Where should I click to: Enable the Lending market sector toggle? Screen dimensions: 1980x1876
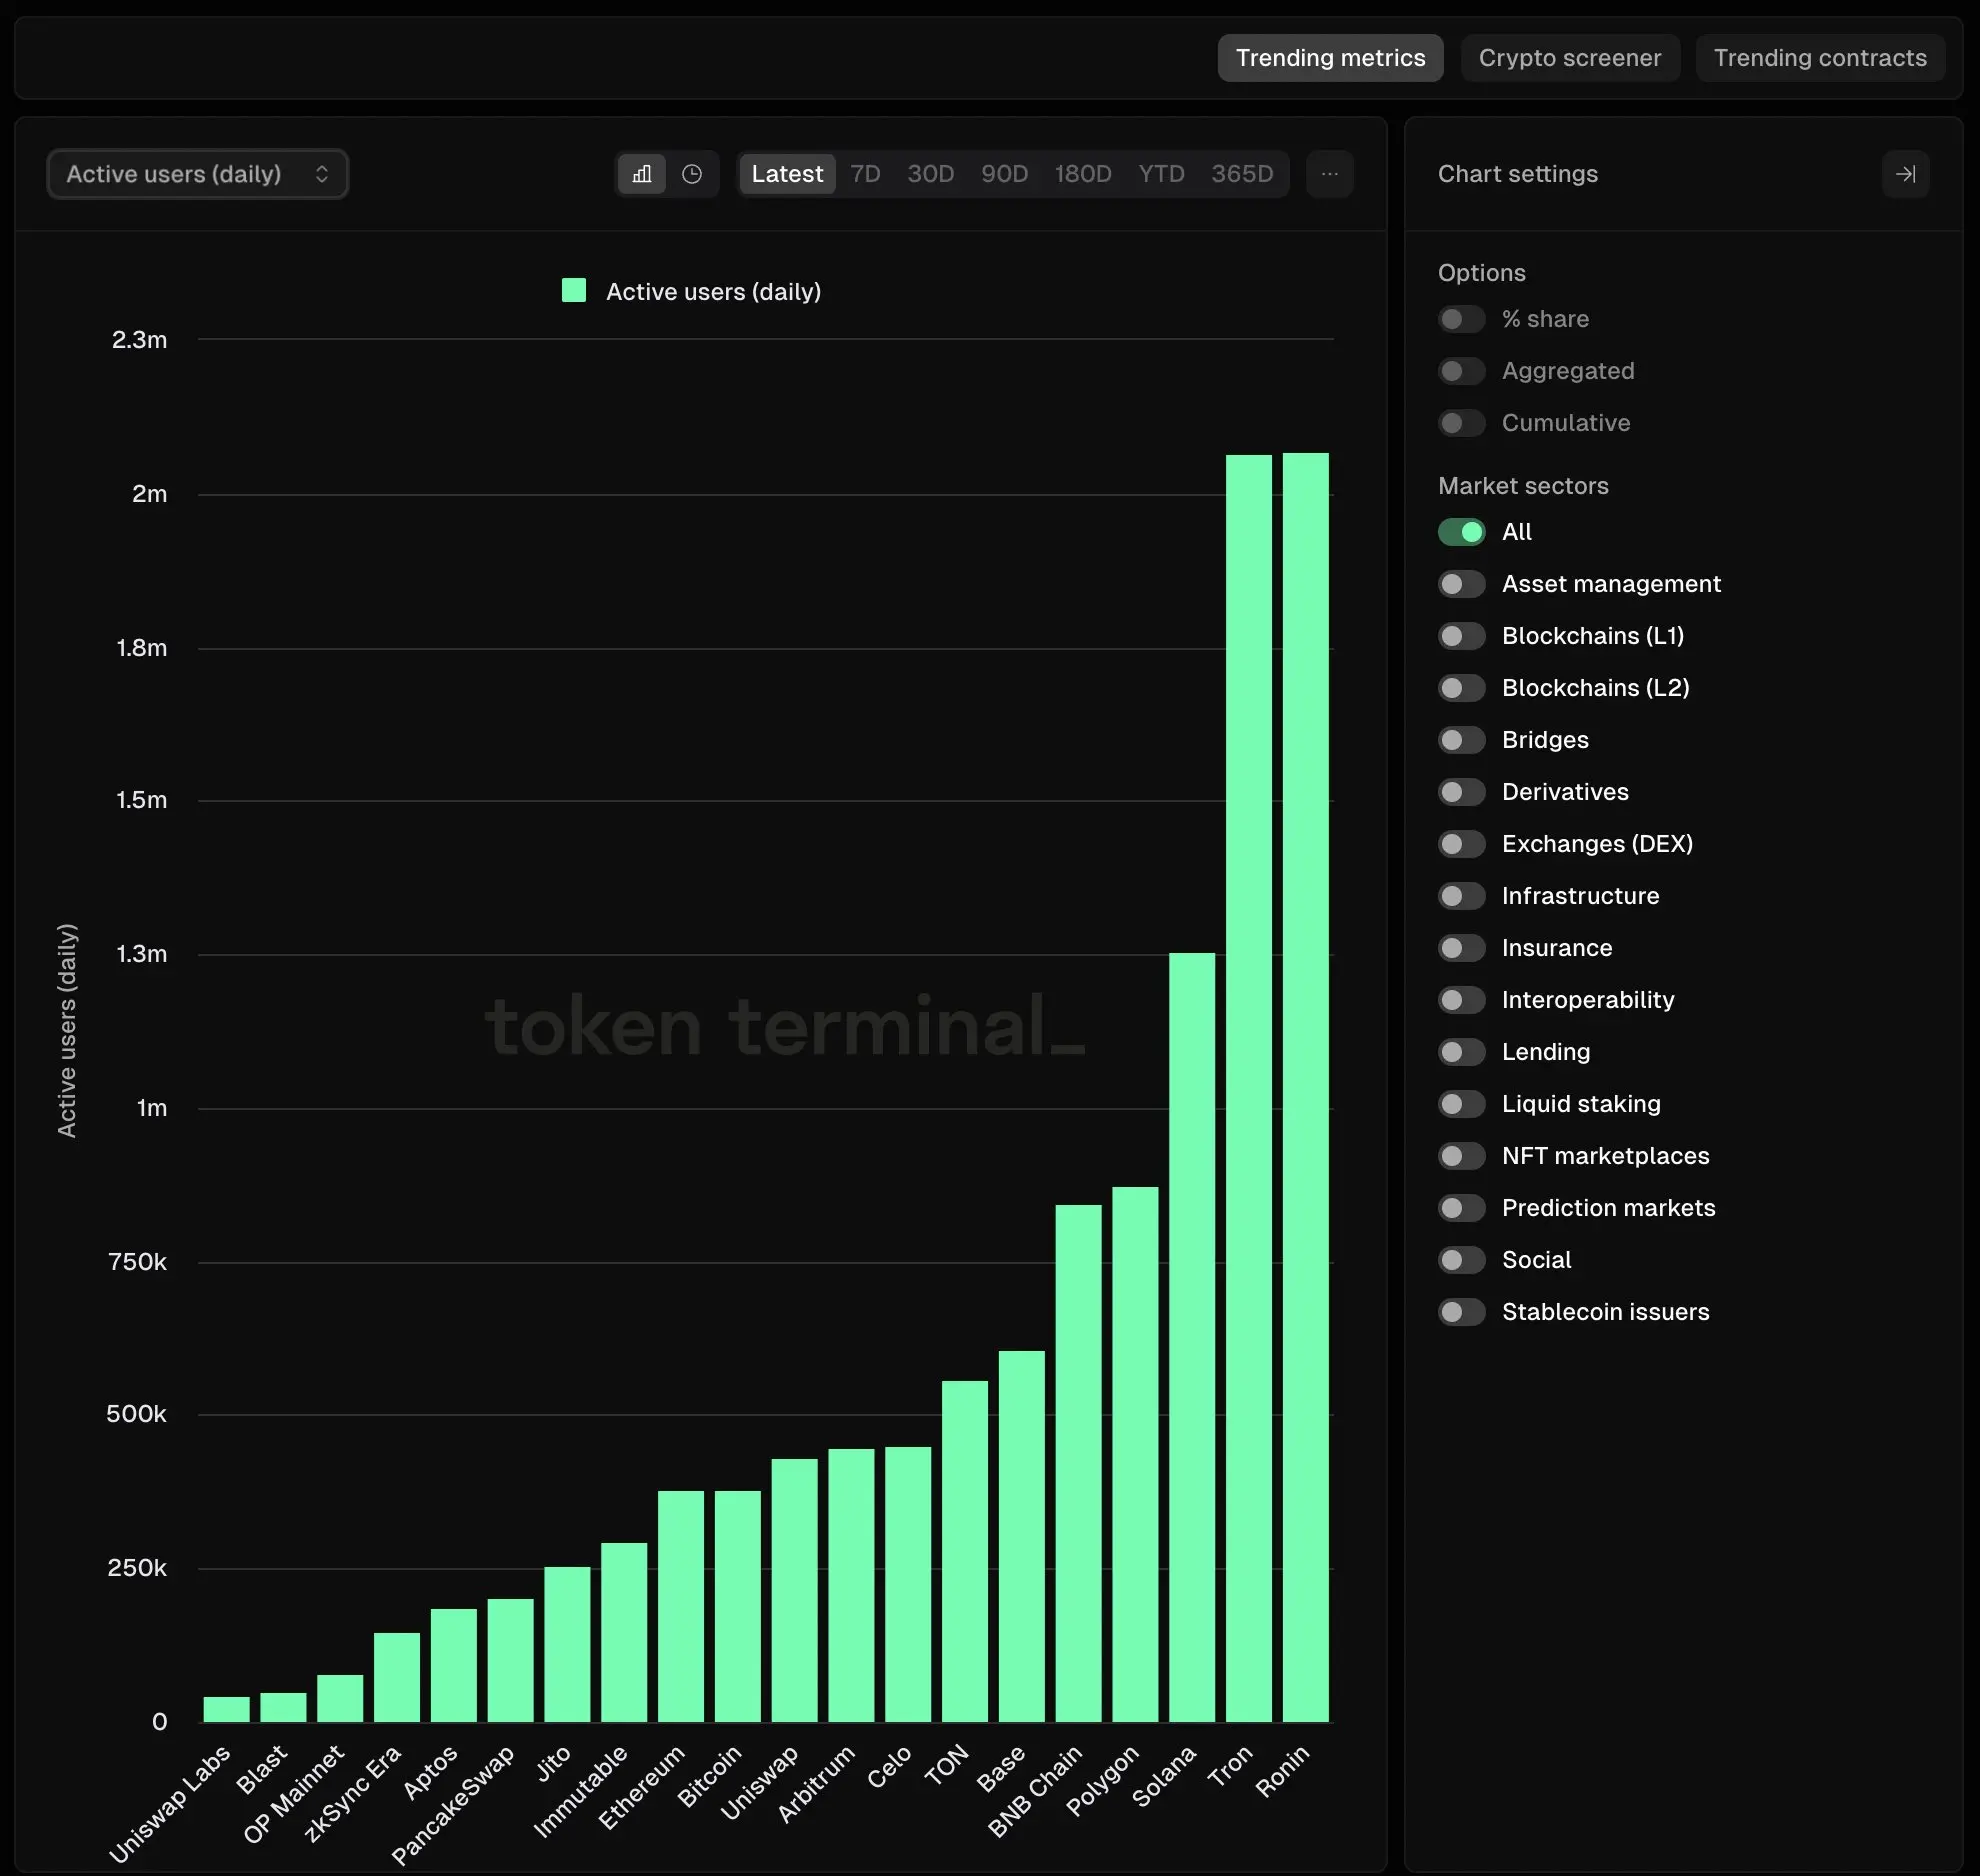(1460, 1051)
